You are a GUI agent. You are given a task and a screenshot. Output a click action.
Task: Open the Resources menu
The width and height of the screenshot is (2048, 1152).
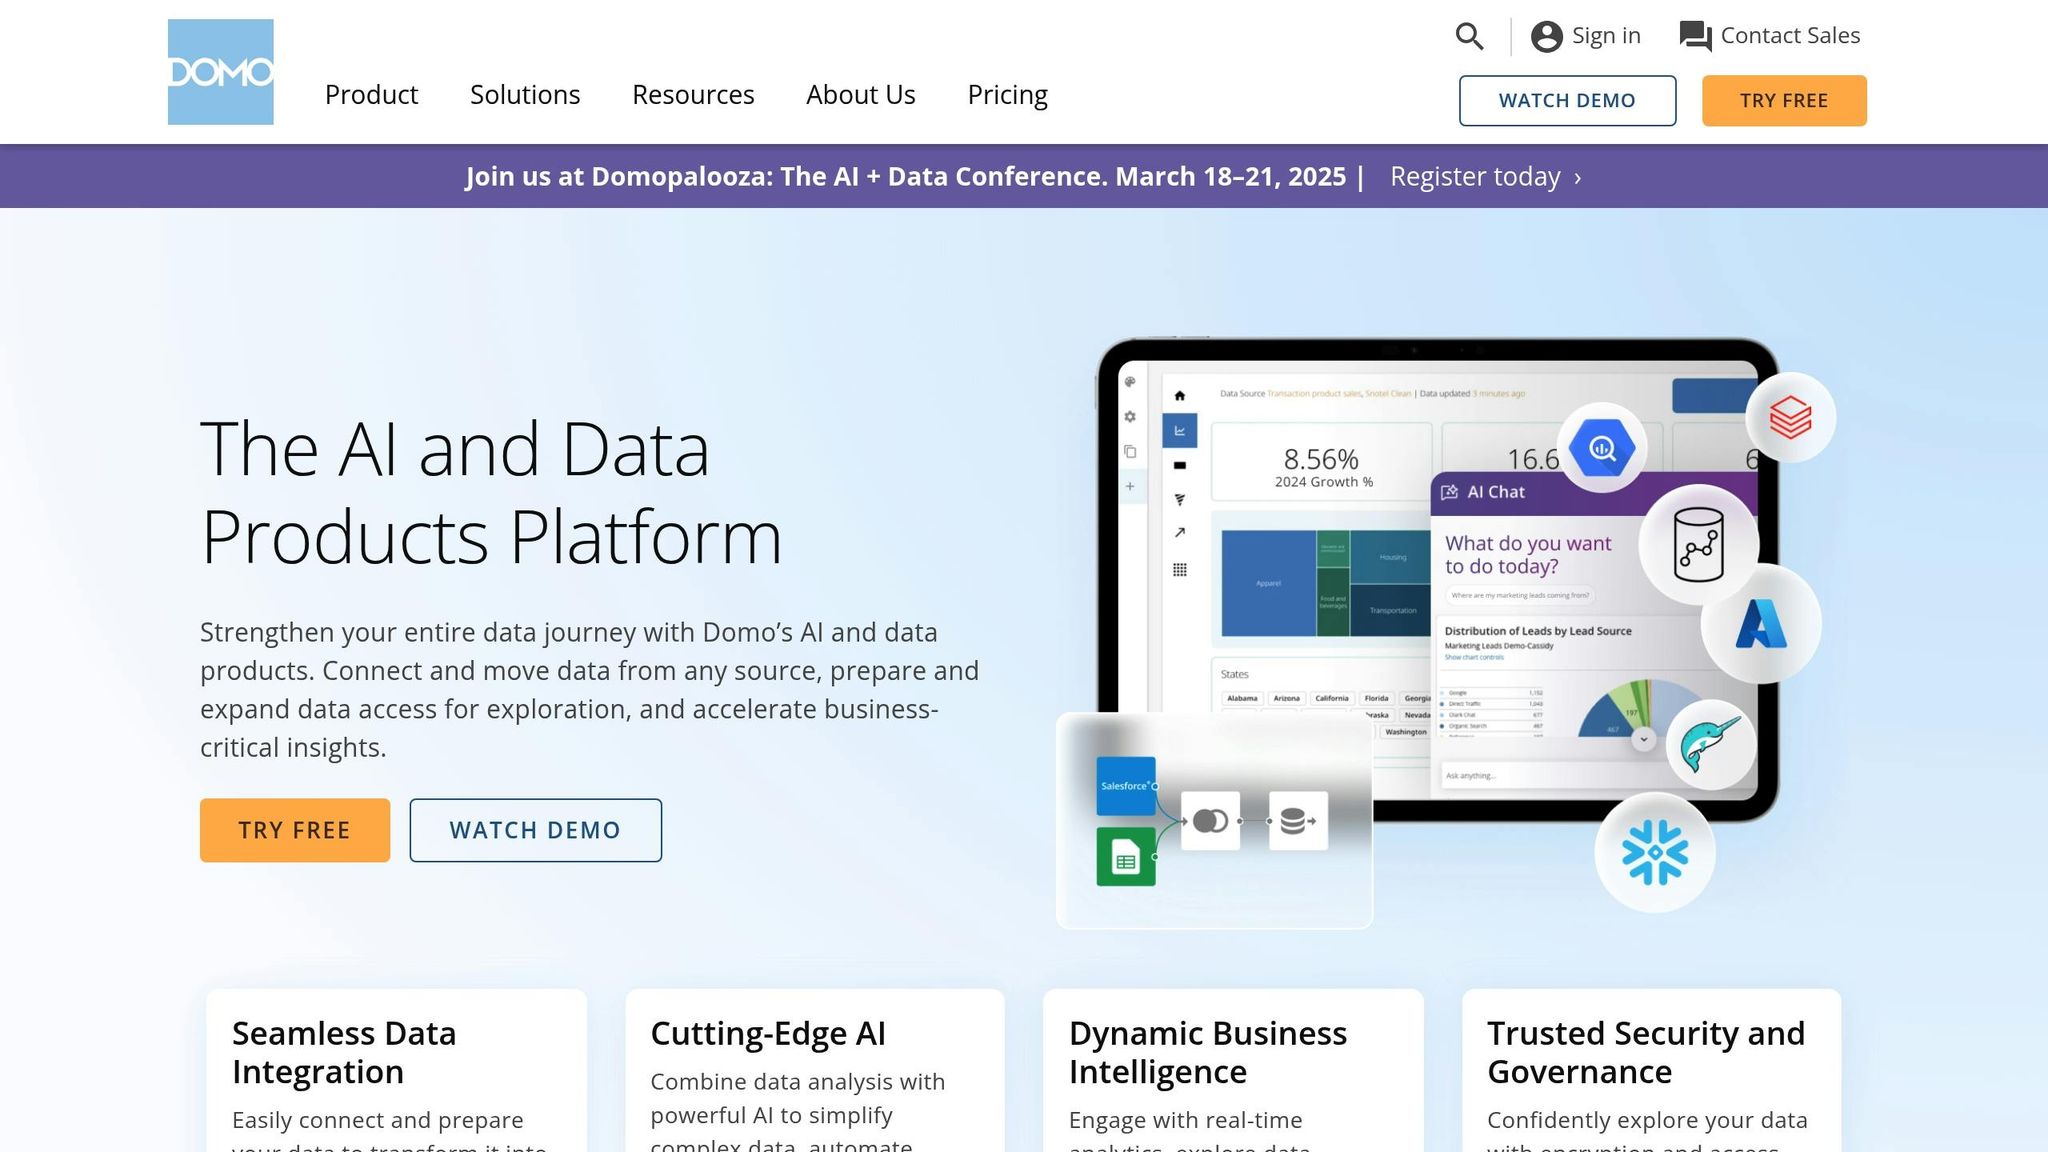click(693, 95)
